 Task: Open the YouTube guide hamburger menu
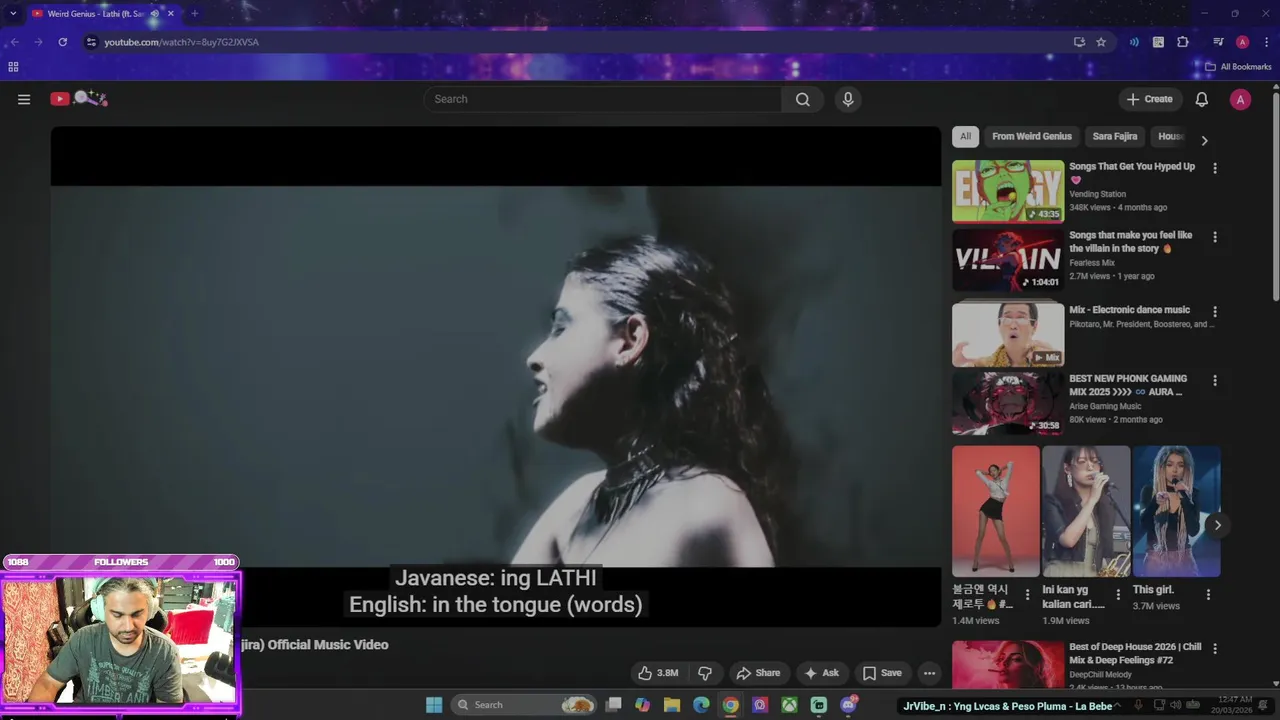[x=24, y=99]
